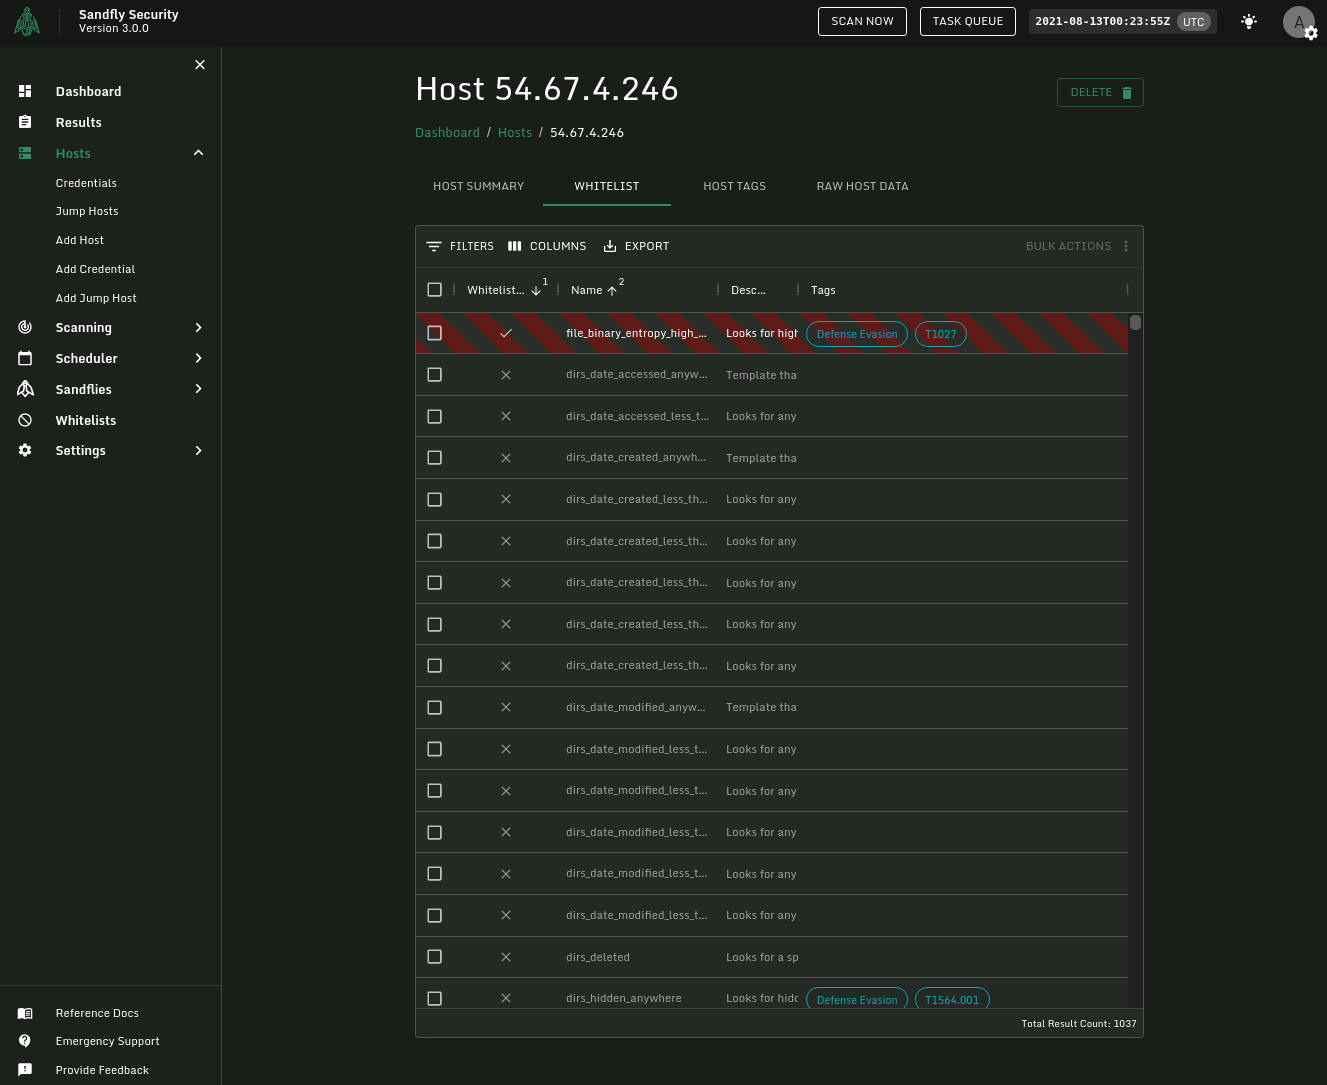Screen dimensions: 1327x1085
Task: Toggle the light/dark theme bulb icon
Action: point(1249,21)
